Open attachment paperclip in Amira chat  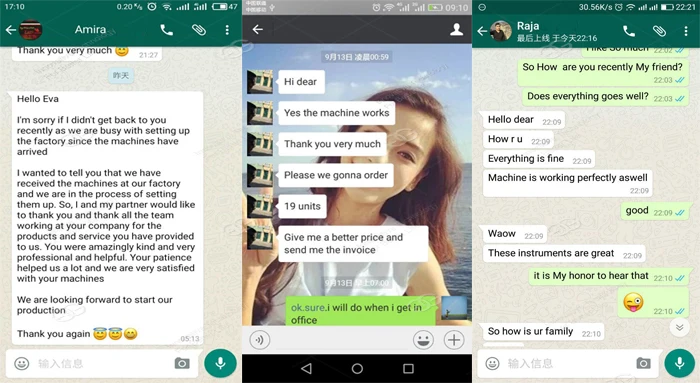click(x=199, y=30)
